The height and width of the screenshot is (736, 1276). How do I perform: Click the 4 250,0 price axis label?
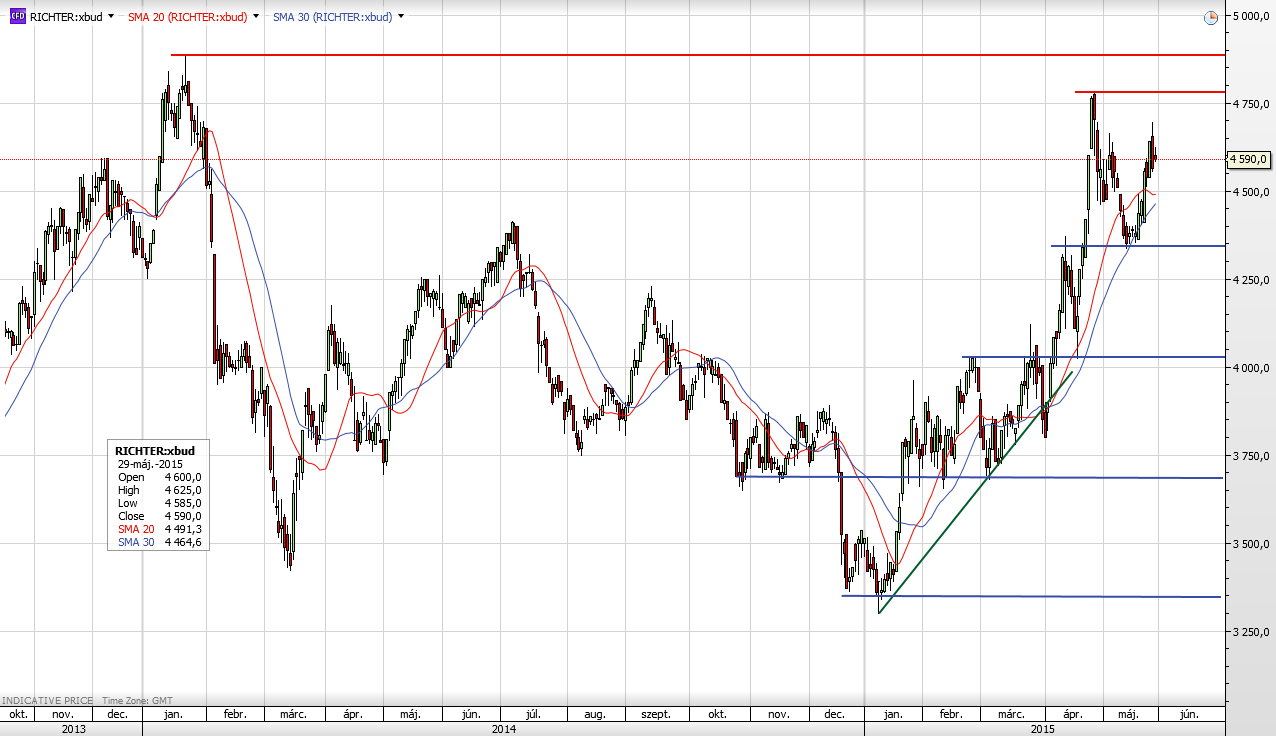click(1251, 280)
